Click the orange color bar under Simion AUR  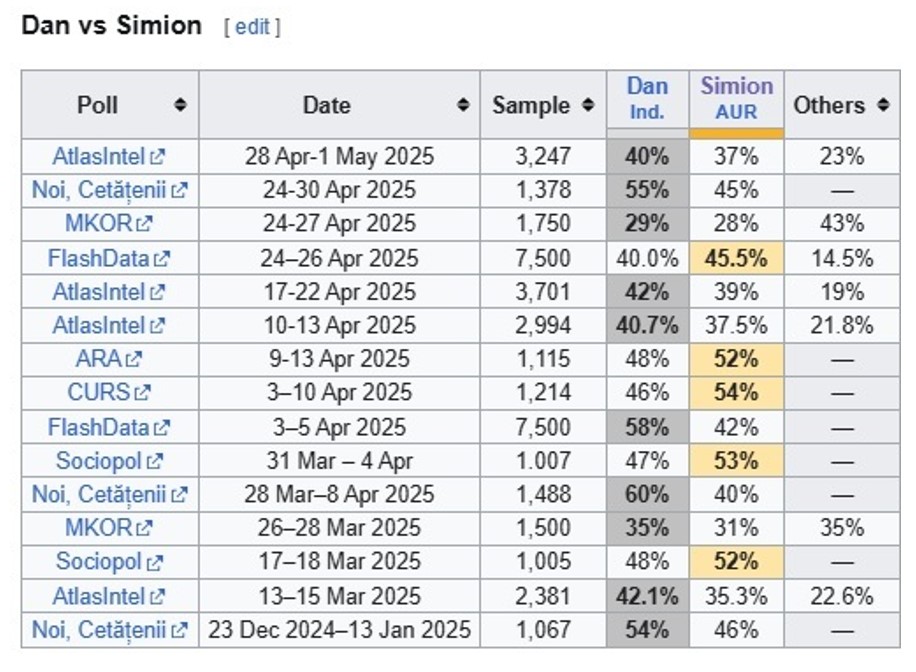(x=736, y=133)
